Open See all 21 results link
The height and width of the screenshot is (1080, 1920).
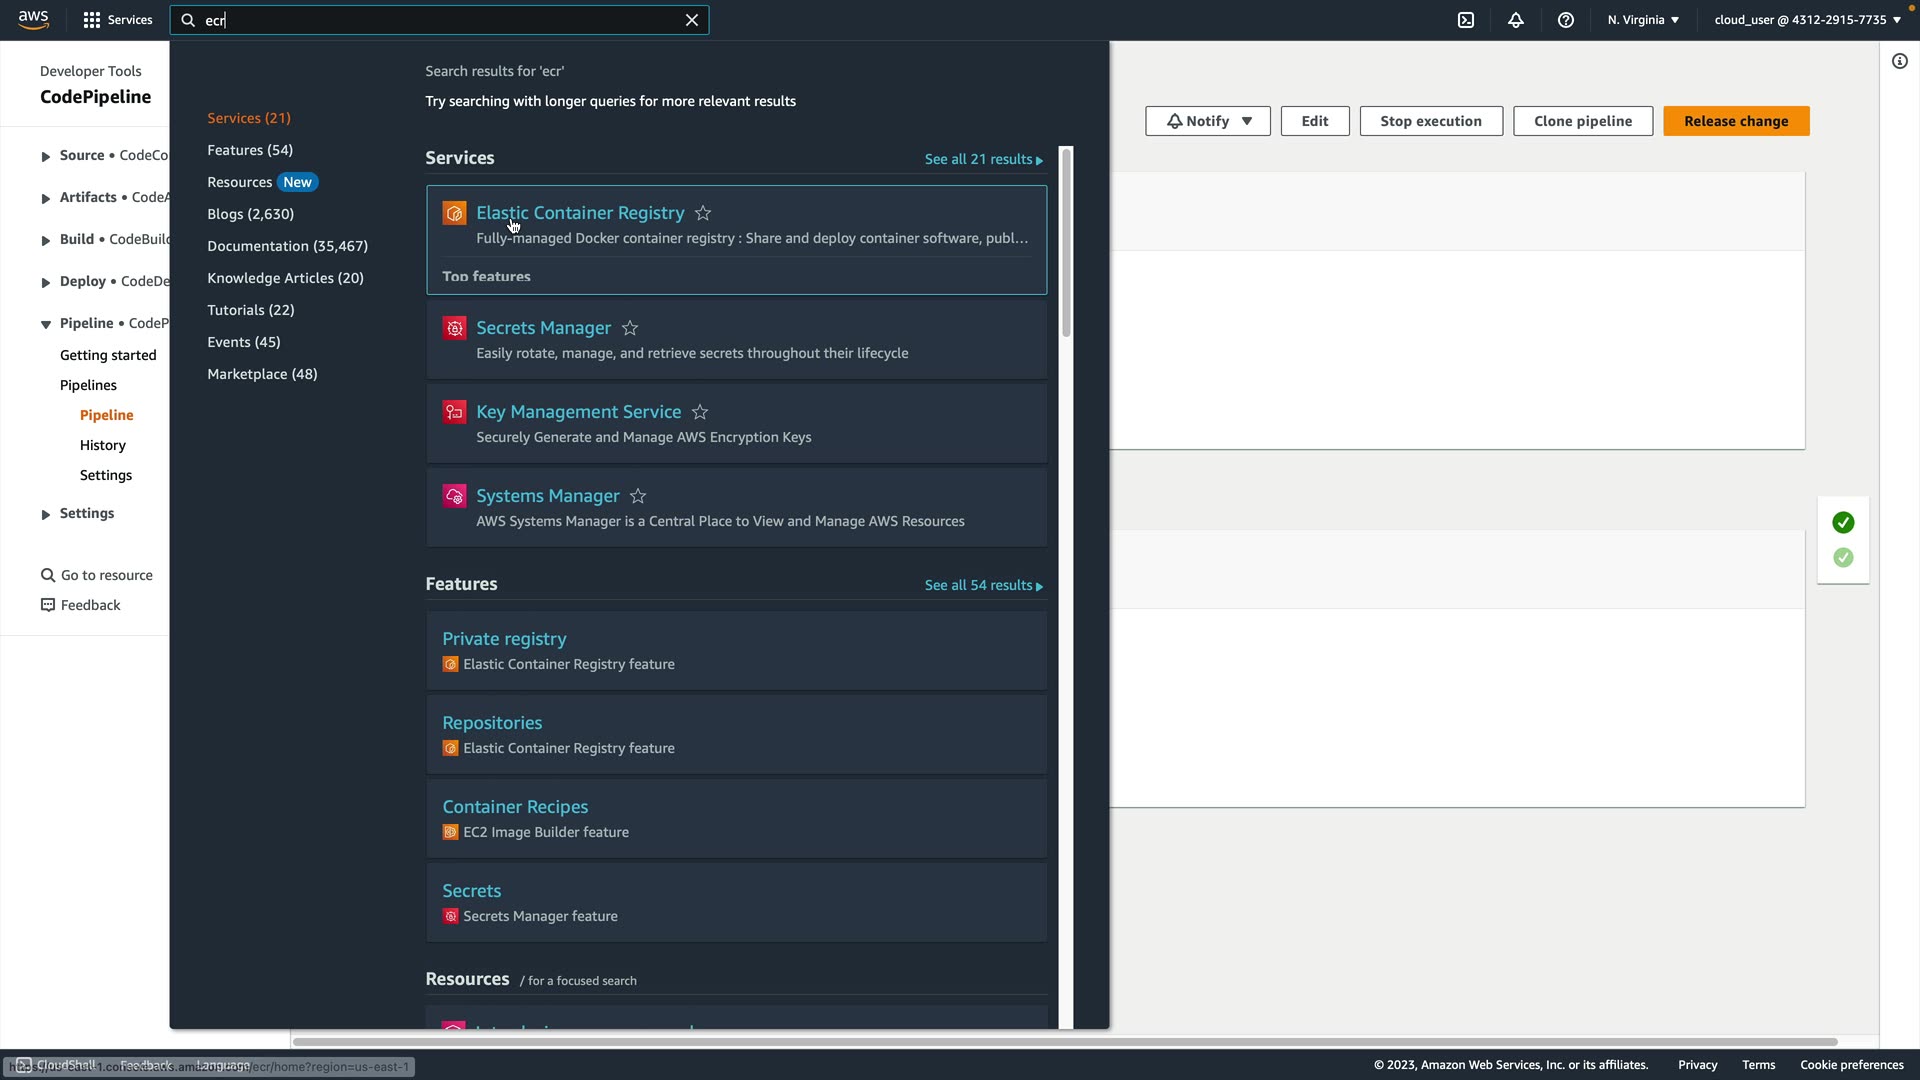(983, 159)
